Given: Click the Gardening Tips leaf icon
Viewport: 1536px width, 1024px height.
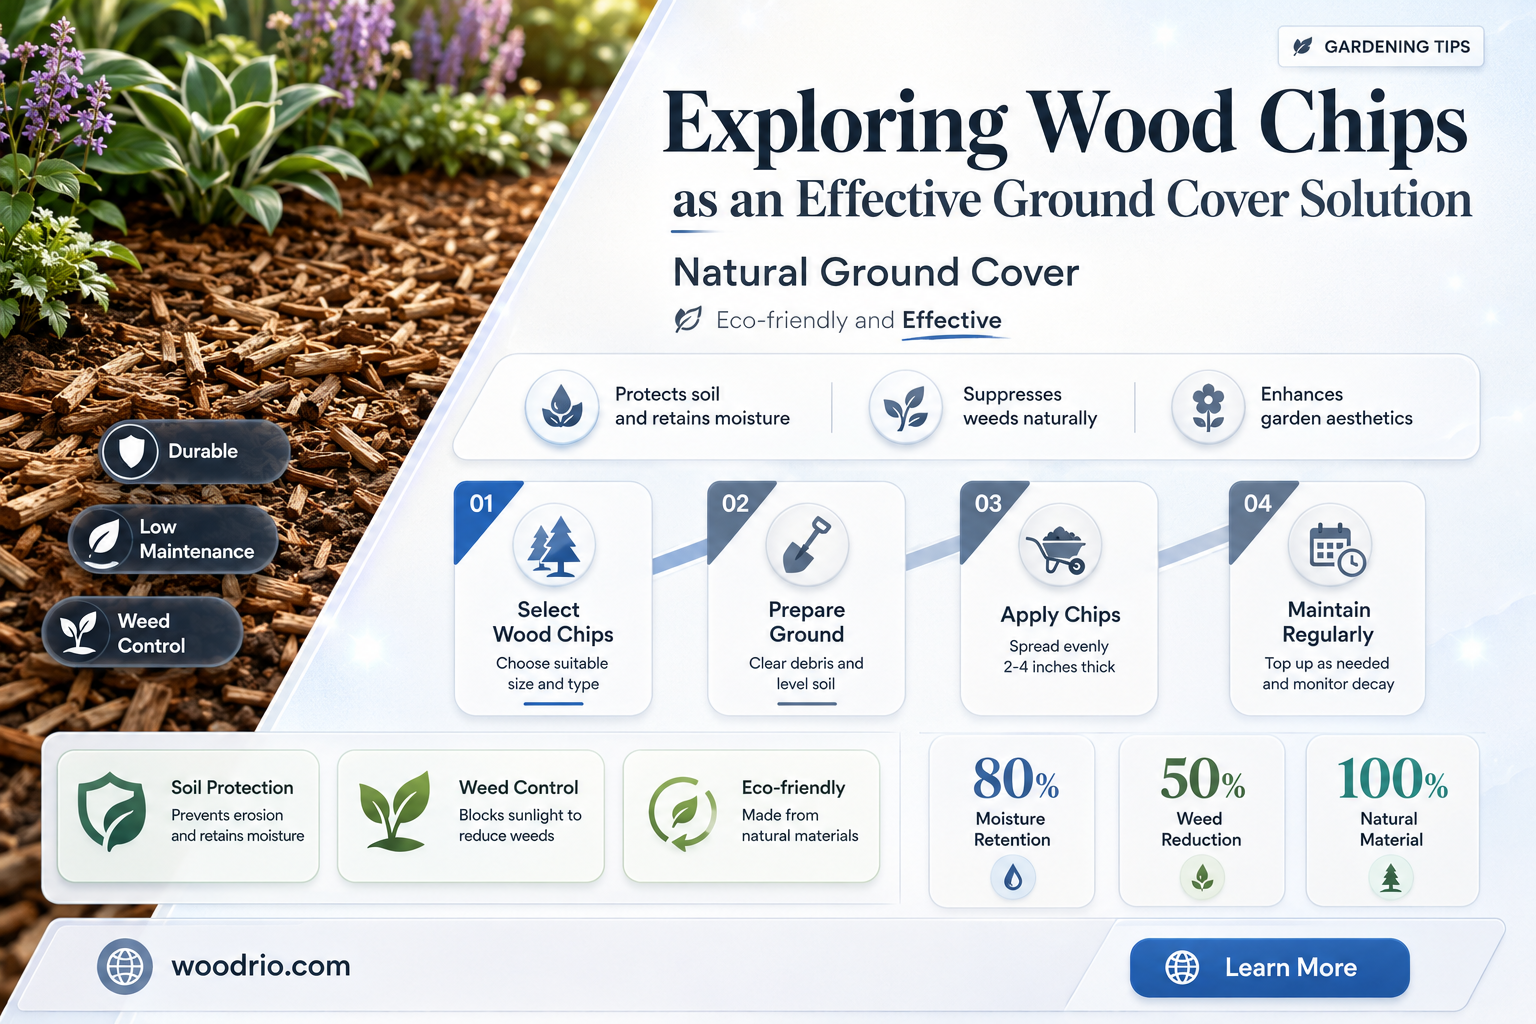Looking at the screenshot, I should 1302,46.
